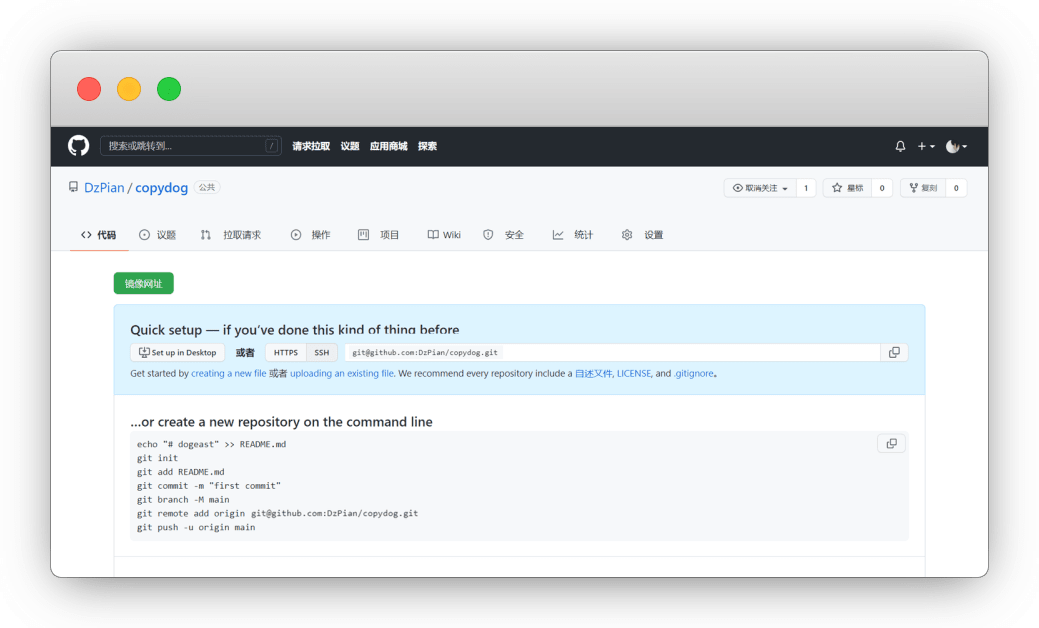Viewport: 1039px width, 628px height.
Task: Click the 复刻 fork icon button
Action: (916, 187)
